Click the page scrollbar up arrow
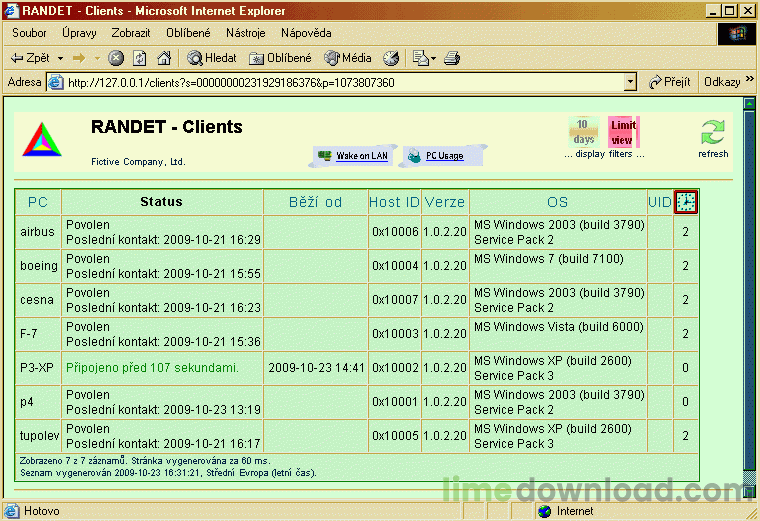Screen dimensions: 760x521 (749, 103)
